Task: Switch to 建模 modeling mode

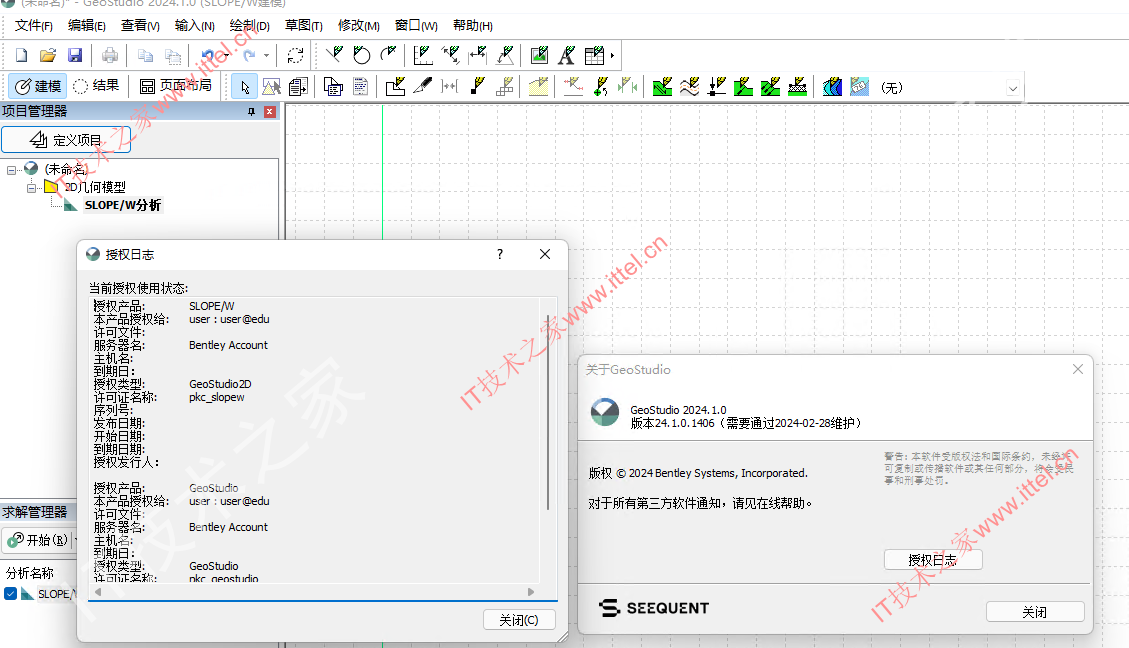Action: (x=38, y=86)
